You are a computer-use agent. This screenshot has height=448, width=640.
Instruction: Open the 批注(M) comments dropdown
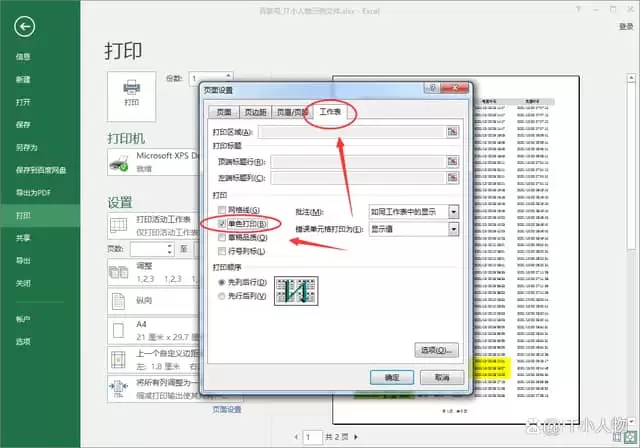point(453,212)
